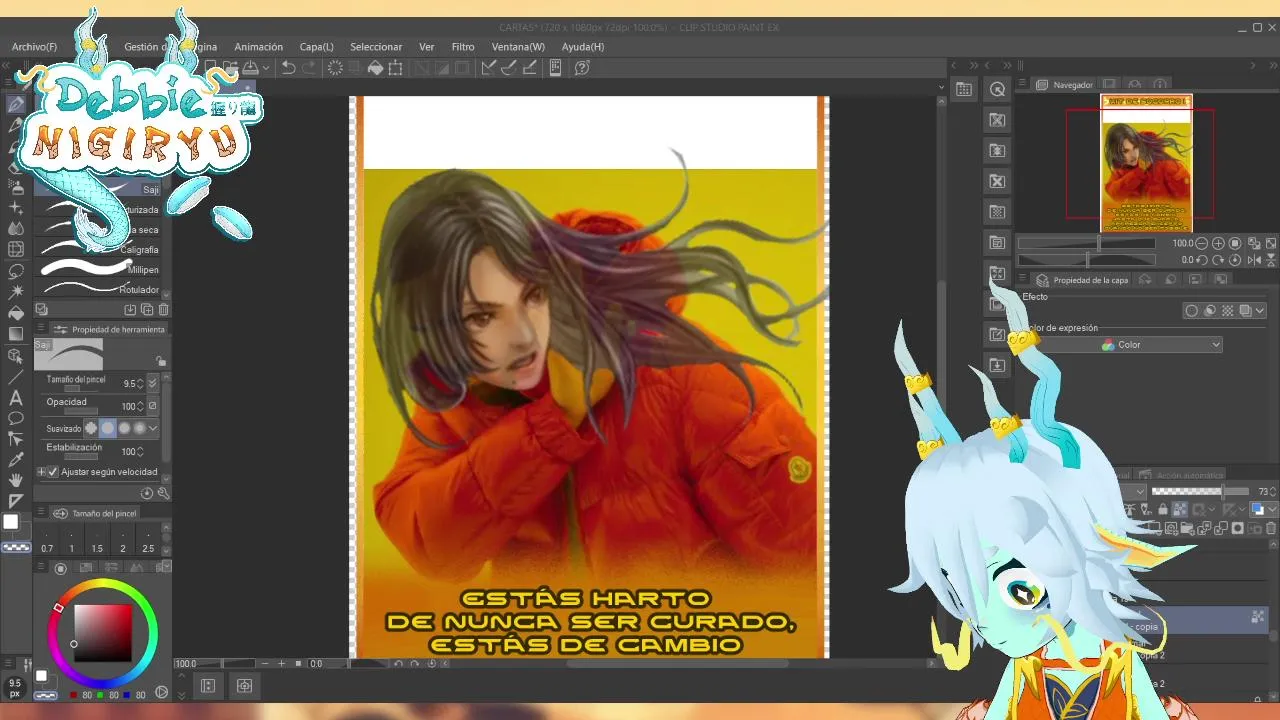Select the Pen tool in the toolbox
The width and height of the screenshot is (1280, 720).
pos(16,104)
